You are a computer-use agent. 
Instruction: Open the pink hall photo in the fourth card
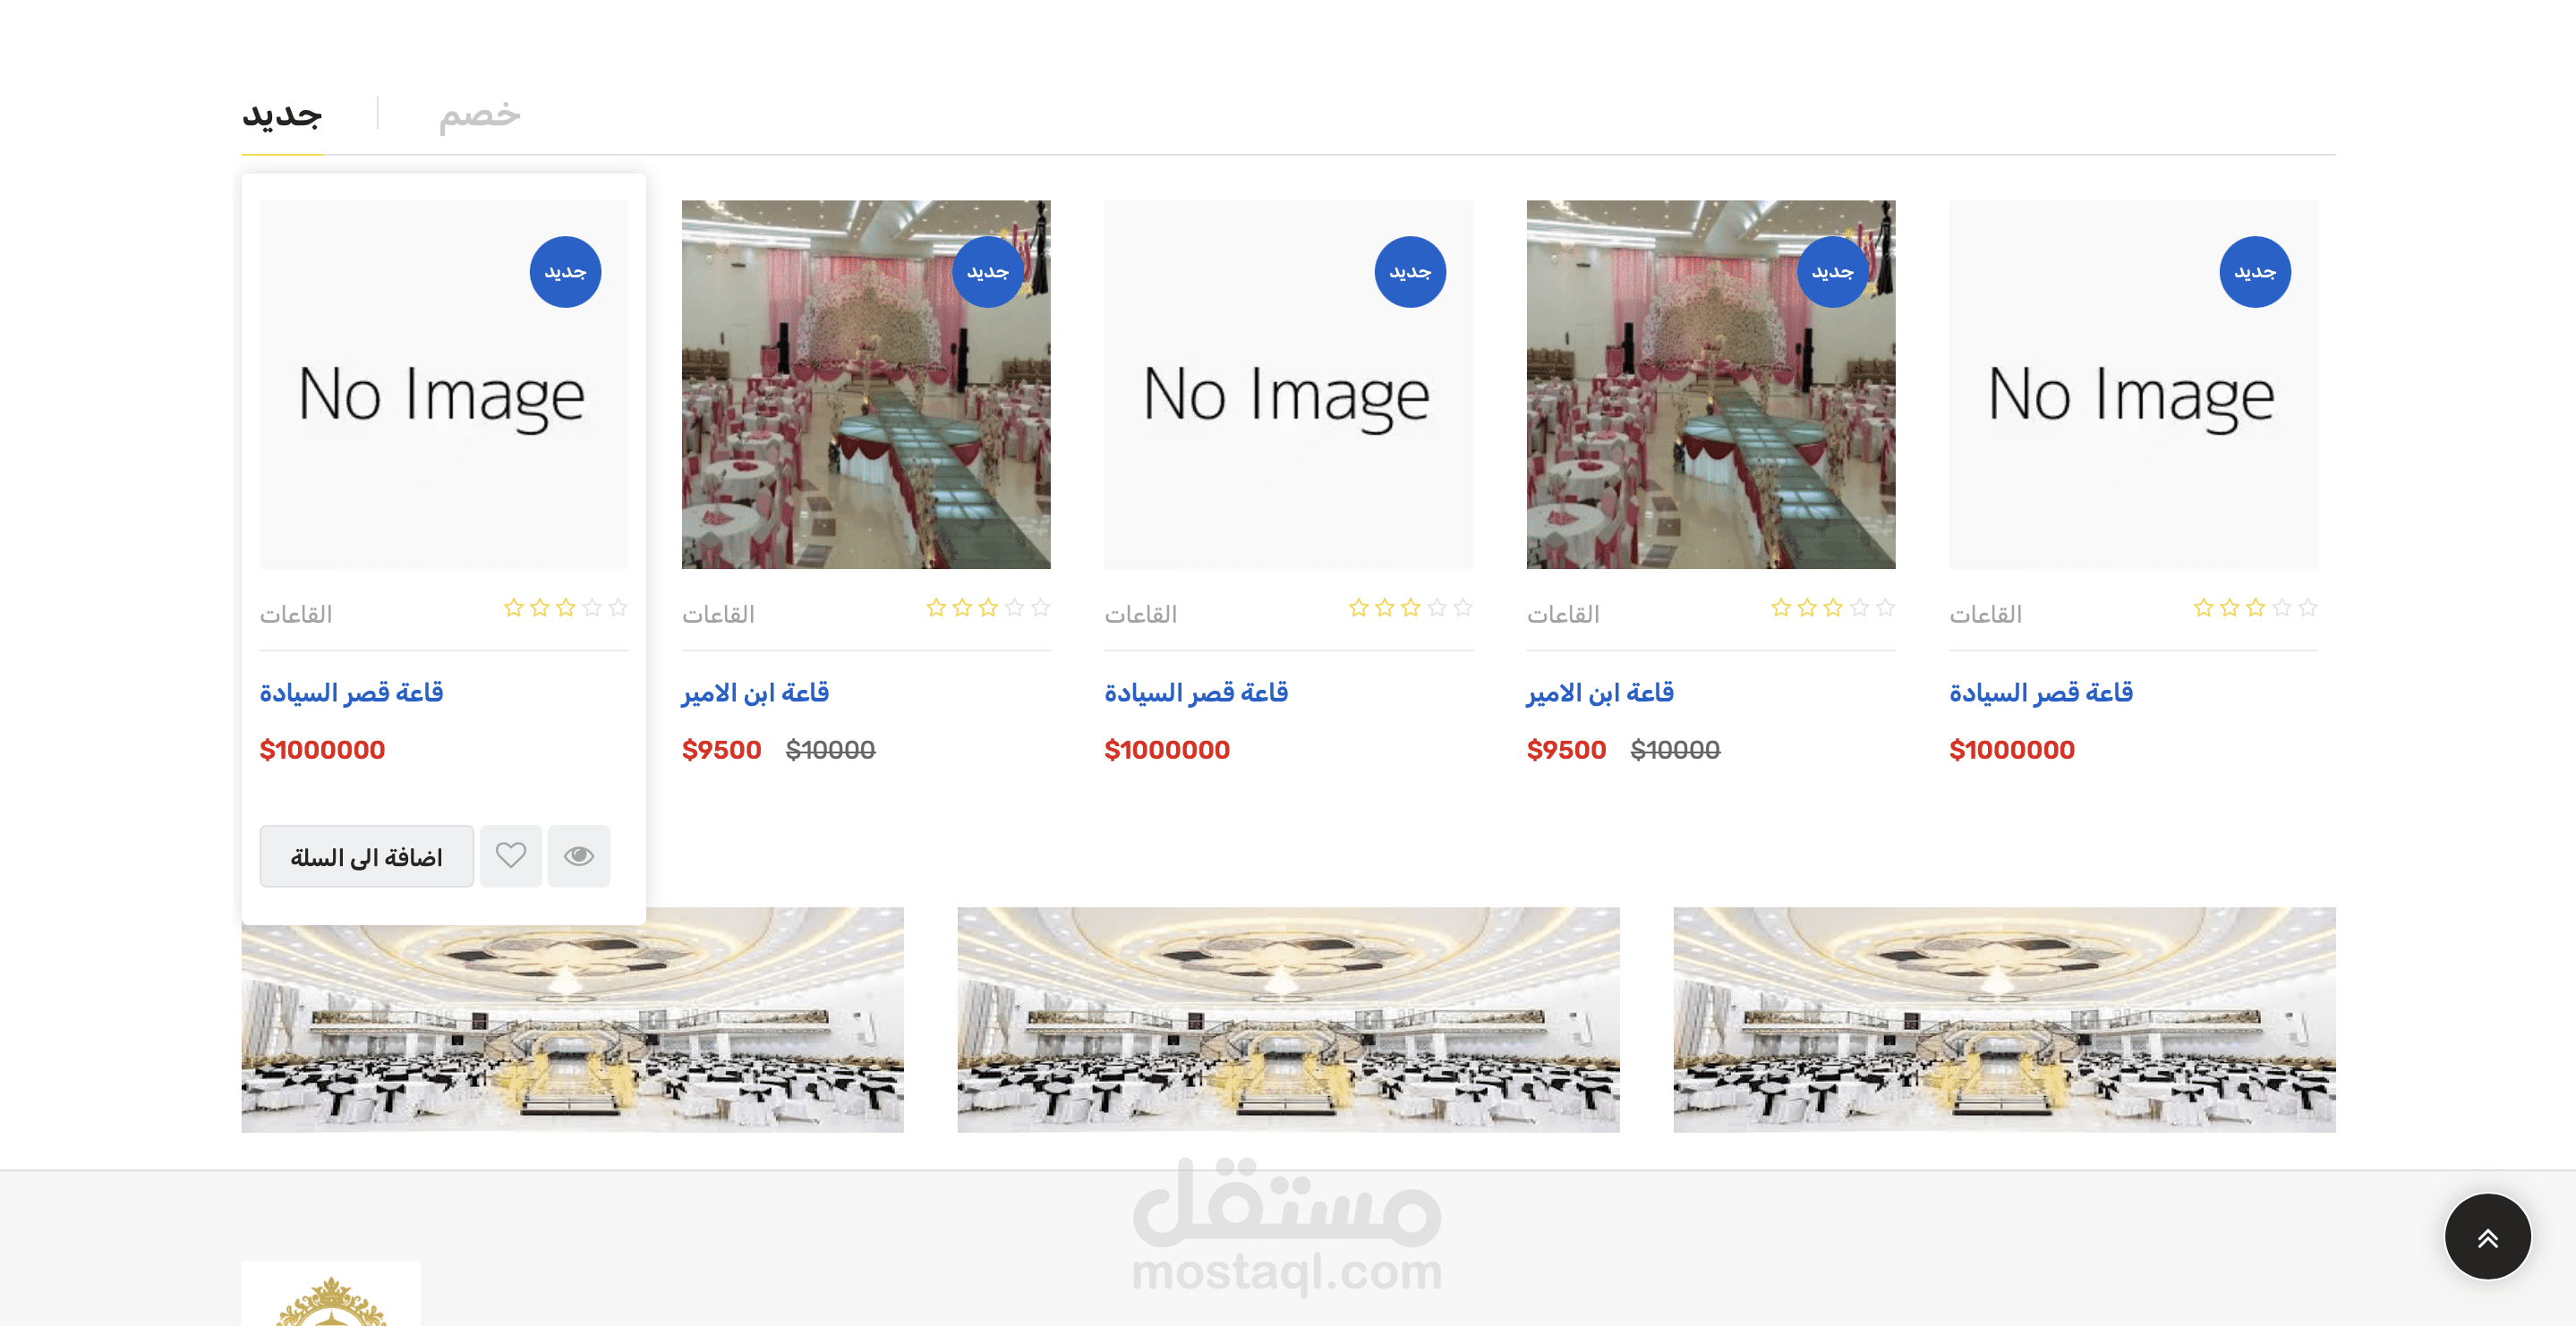click(x=1710, y=385)
